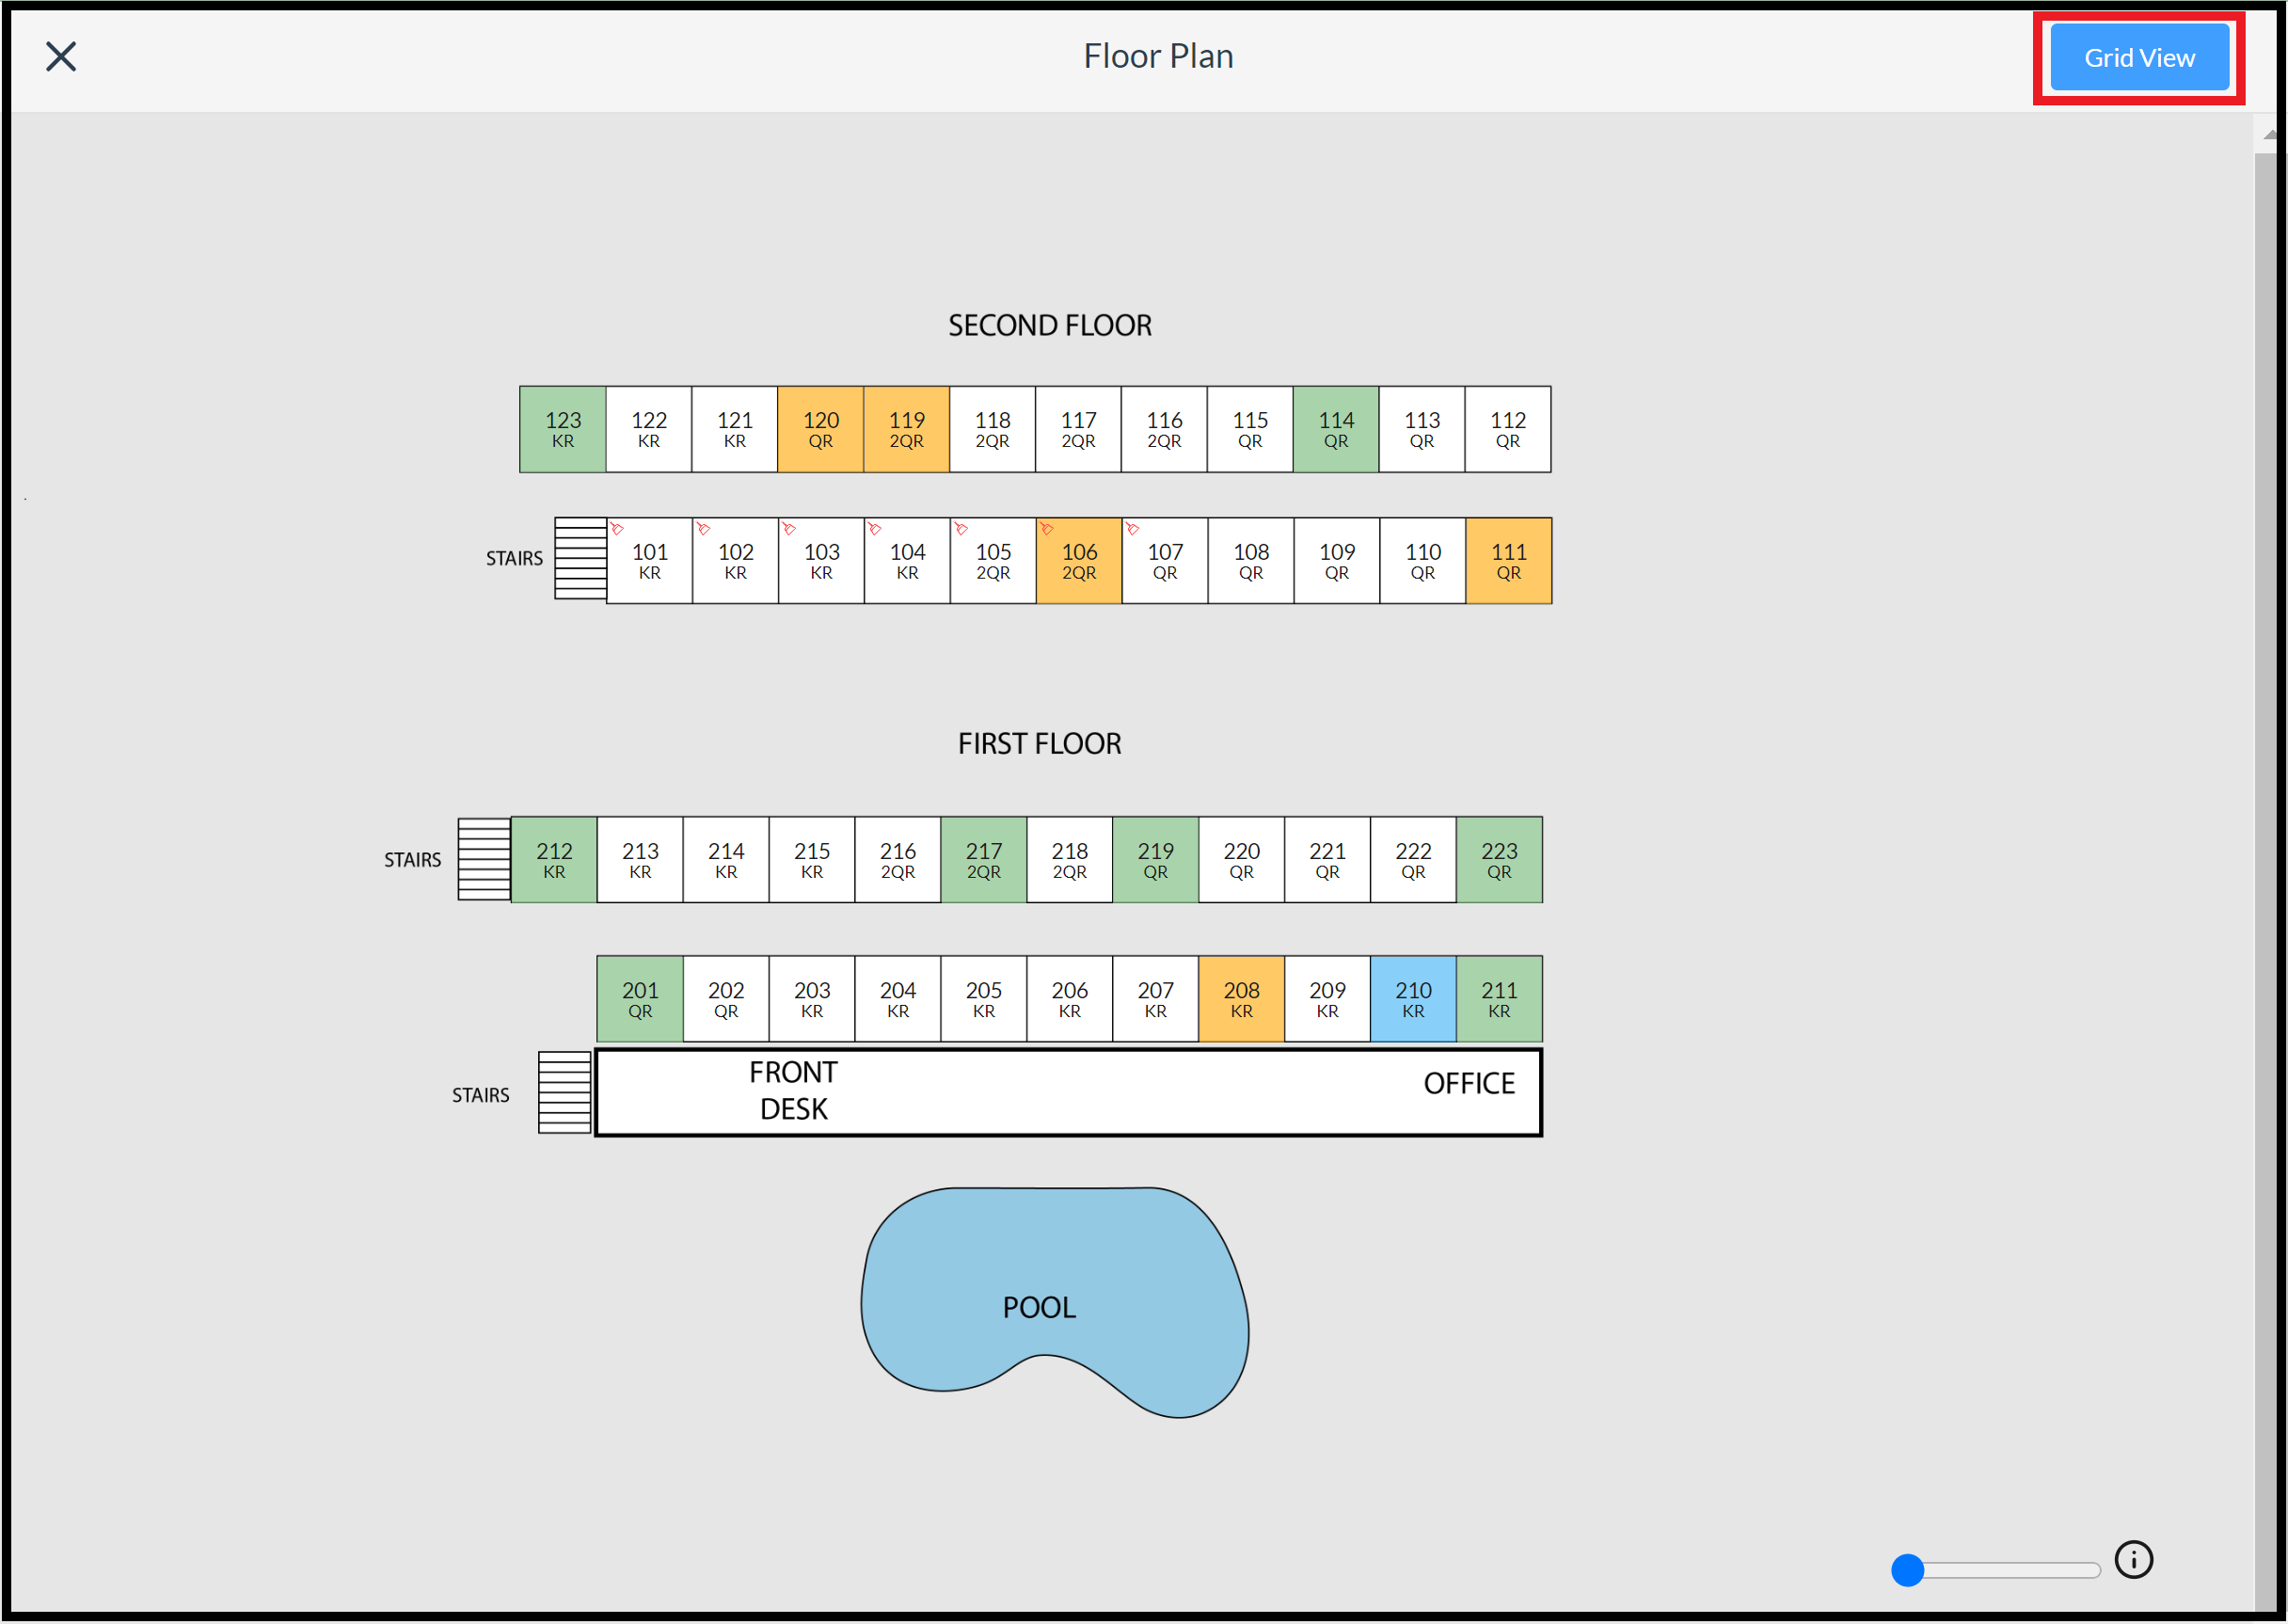Select room 208 on the first floor

pos(1241,998)
